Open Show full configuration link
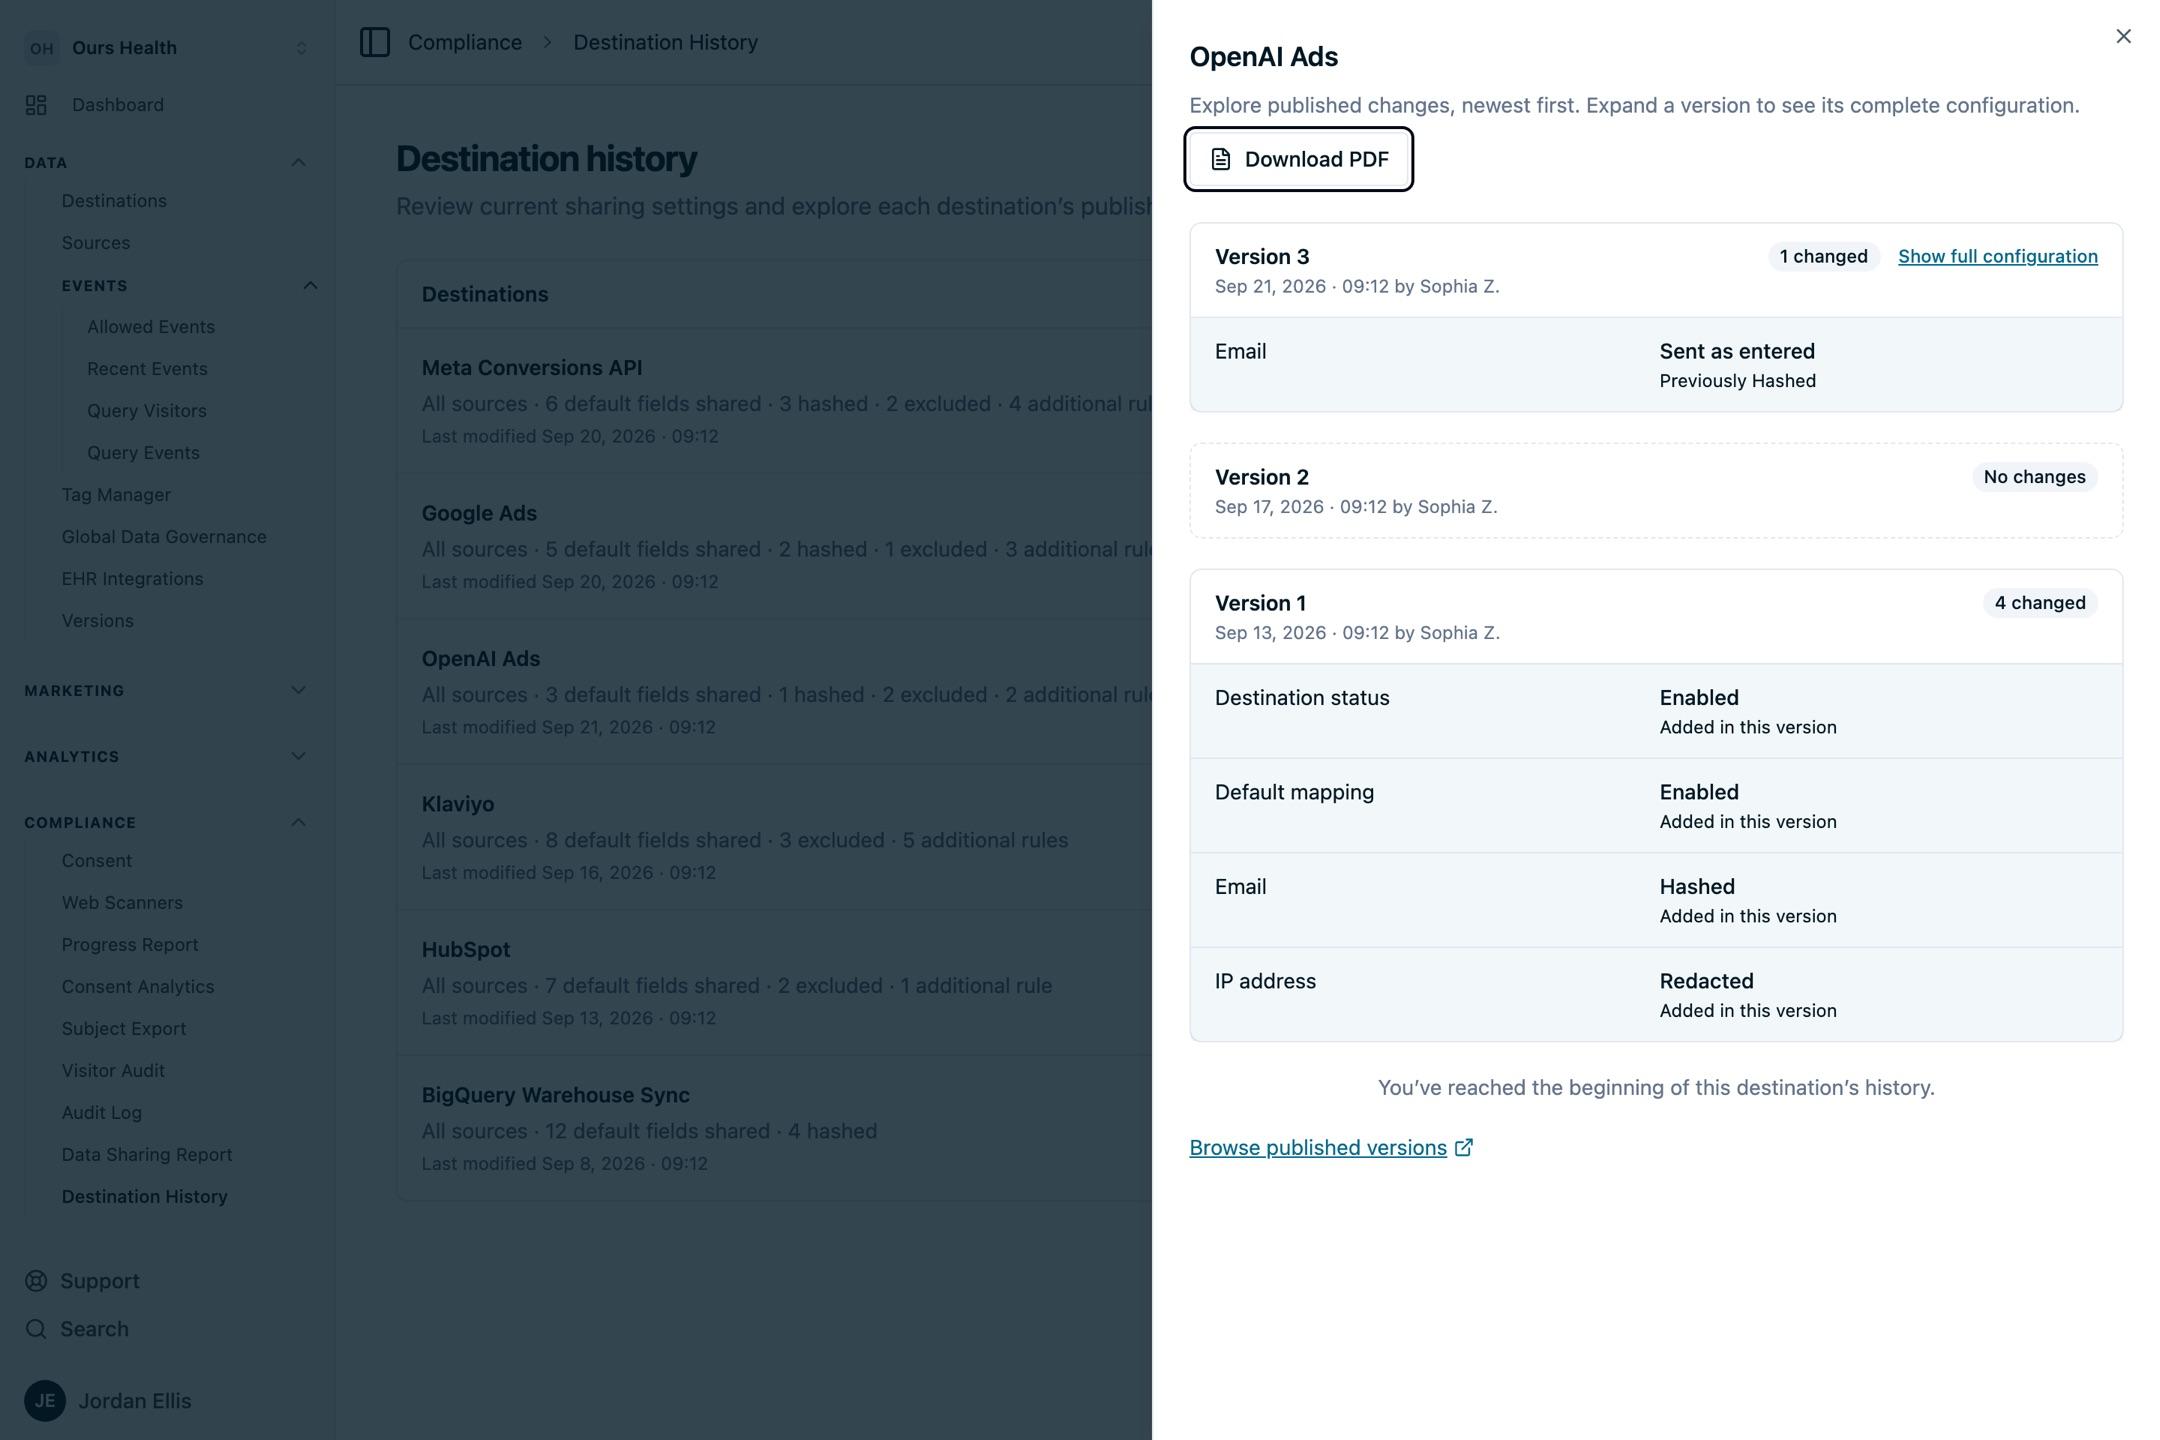This screenshot has width=2160, height=1440. (1997, 256)
